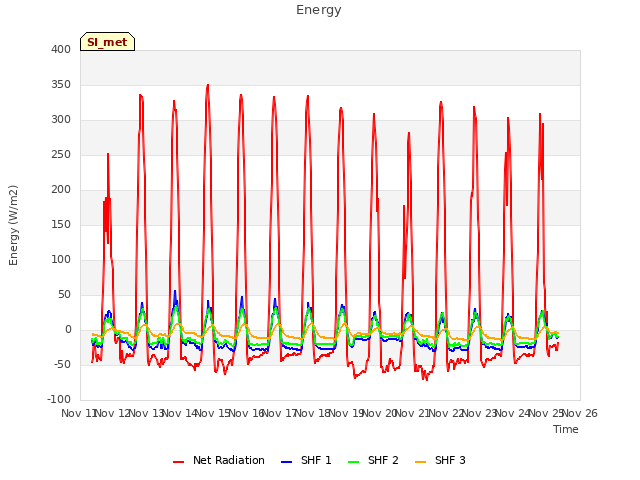Viewport: 640px width, 480px height.
Task: Click the Time x-axis label
Action: [x=566, y=429]
